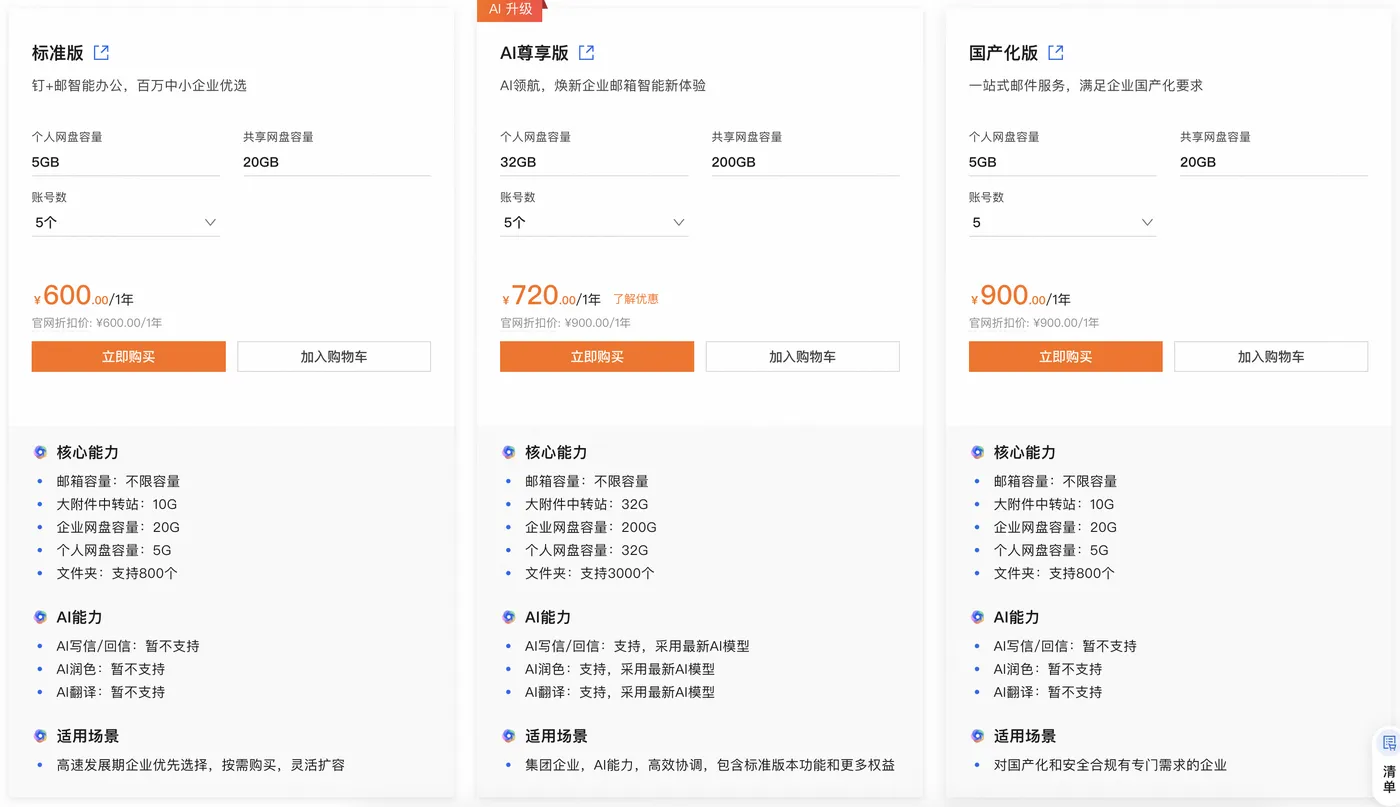Click 企业网盘容量：200G text
Screen dimensions: 1400x807
click(591, 527)
